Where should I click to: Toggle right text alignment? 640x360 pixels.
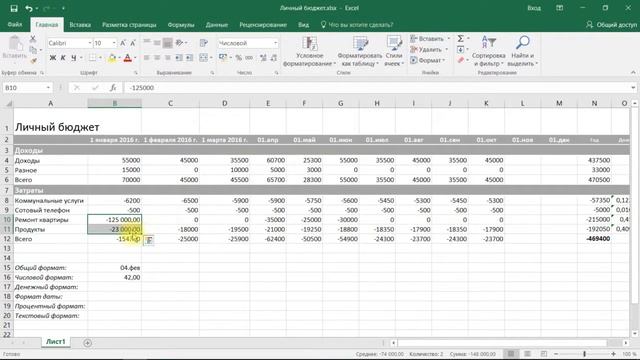167,58
